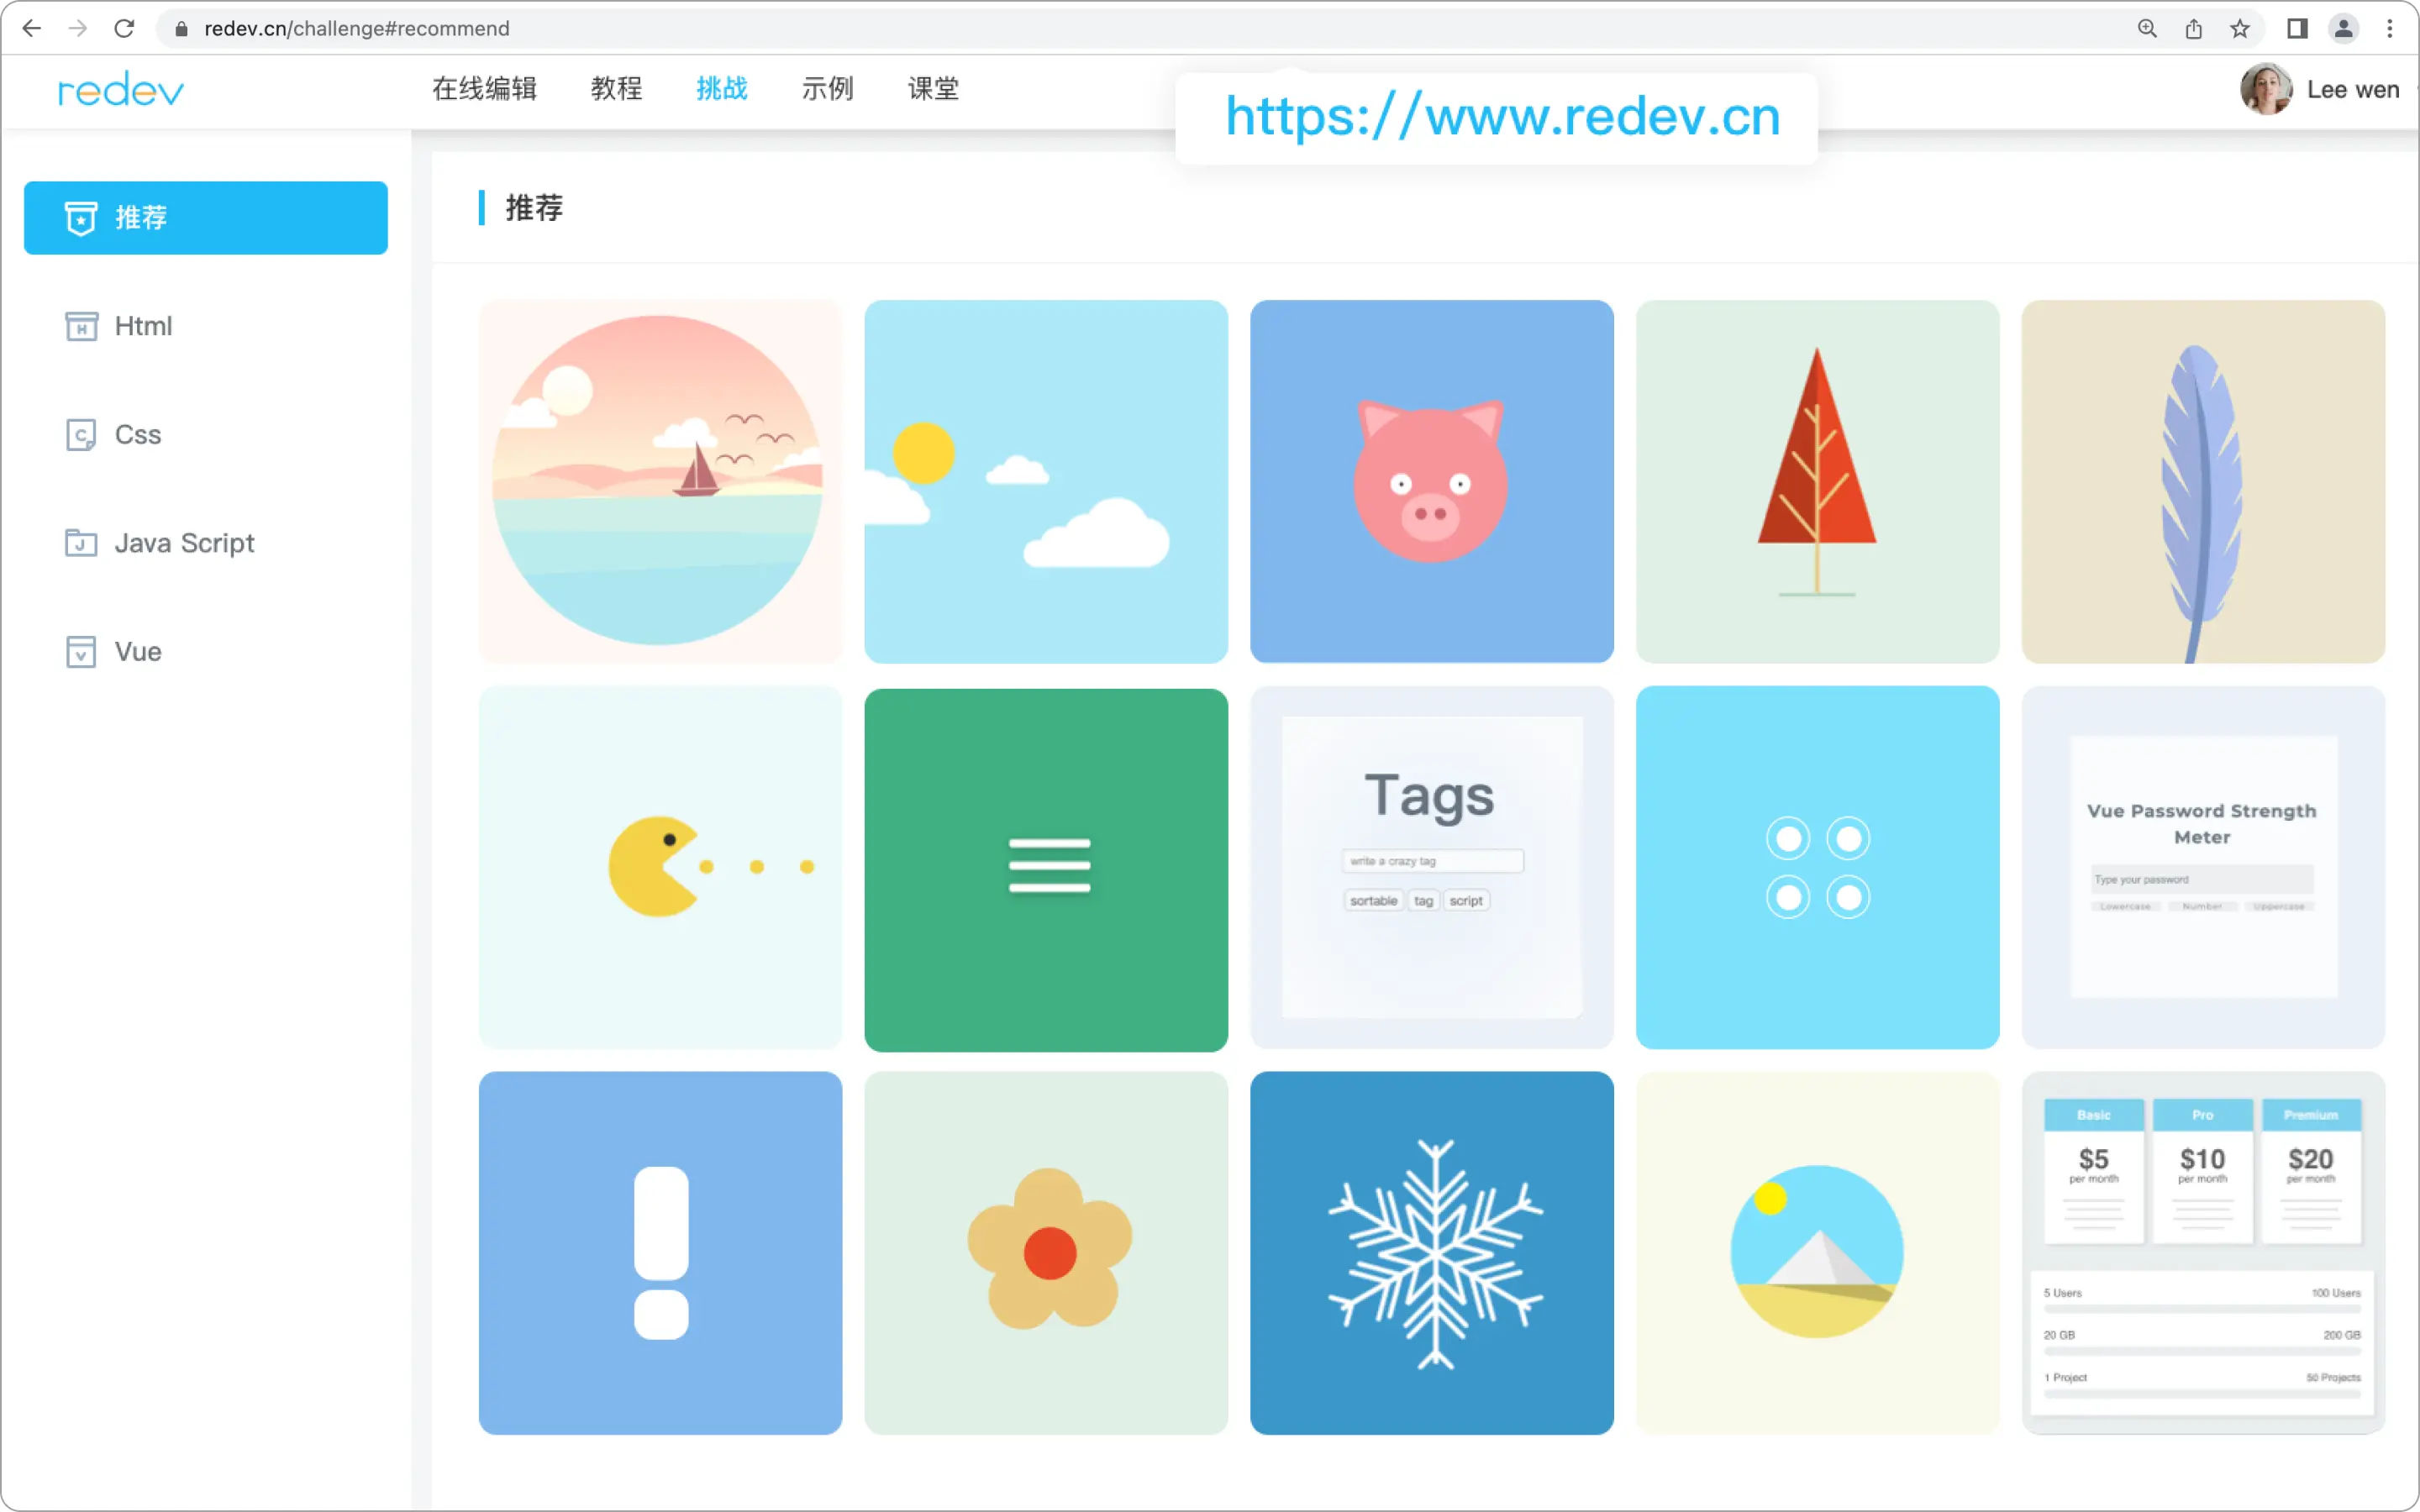The height and width of the screenshot is (1512, 2420).
Task: Open the 示例 navigation link
Action: point(827,89)
